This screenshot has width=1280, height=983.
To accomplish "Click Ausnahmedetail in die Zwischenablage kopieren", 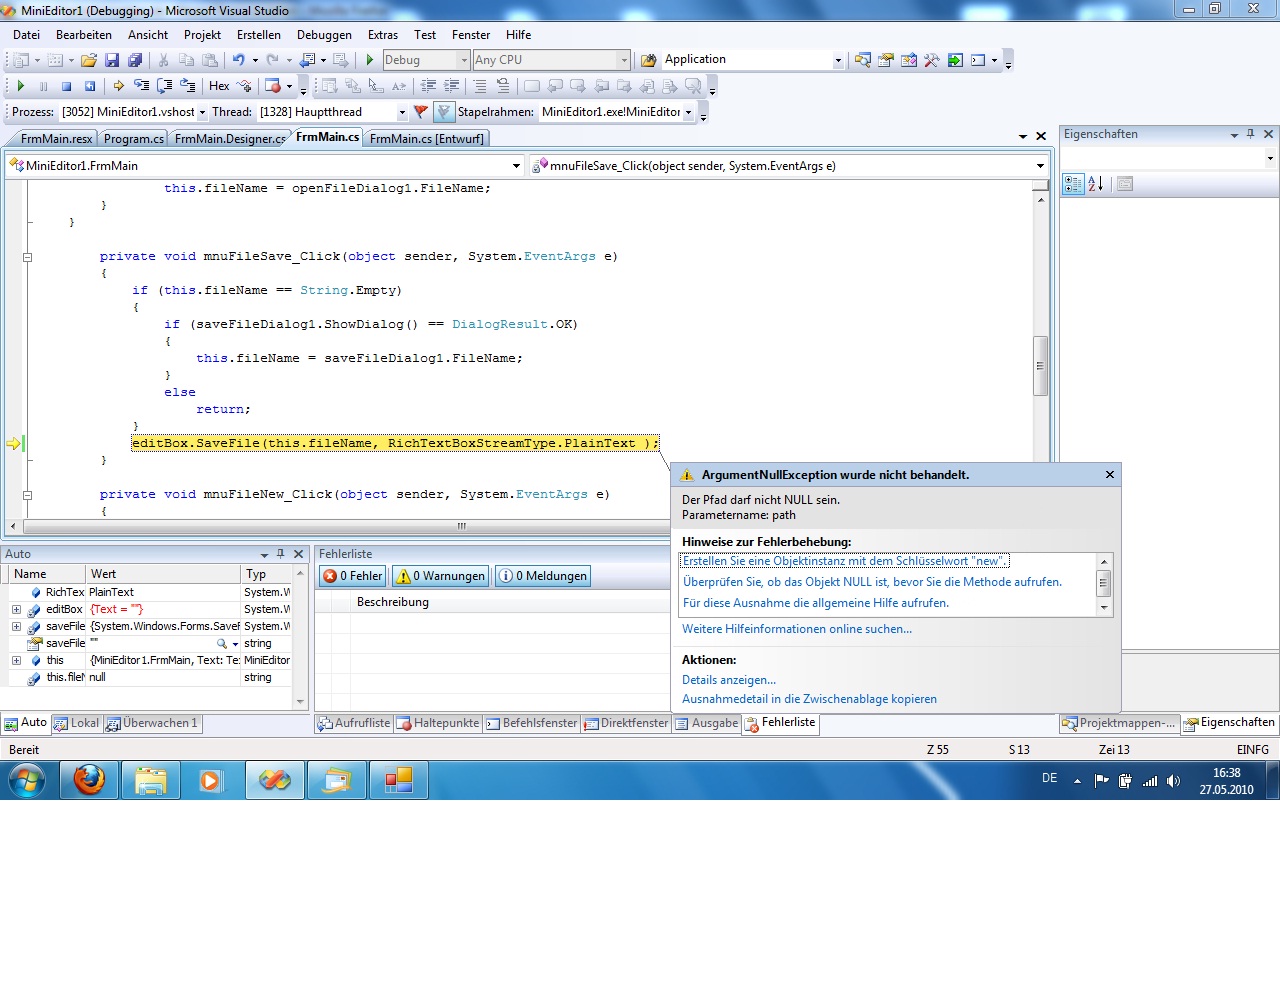I will click(x=809, y=699).
